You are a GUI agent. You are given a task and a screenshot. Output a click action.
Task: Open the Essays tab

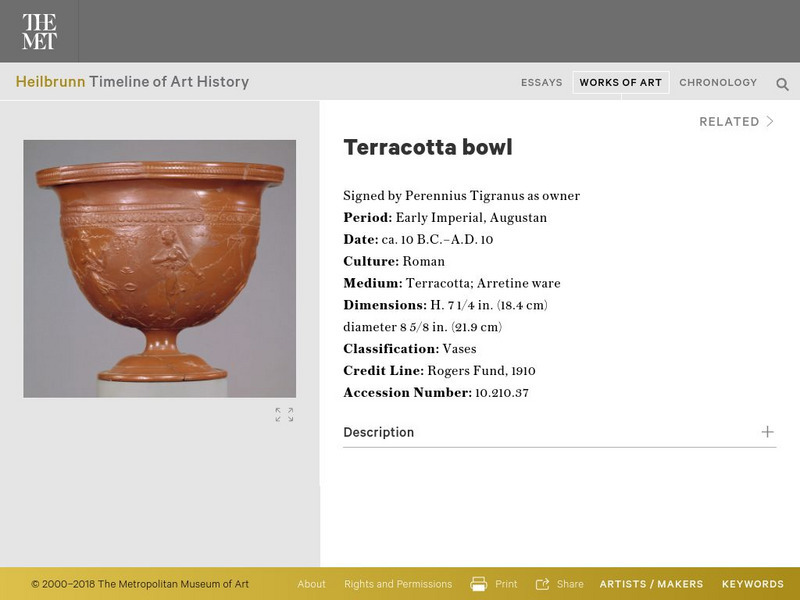[541, 83]
